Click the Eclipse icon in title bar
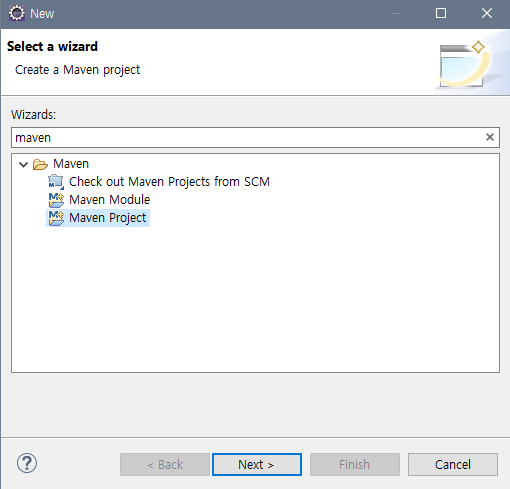 pyautogui.click(x=17, y=13)
